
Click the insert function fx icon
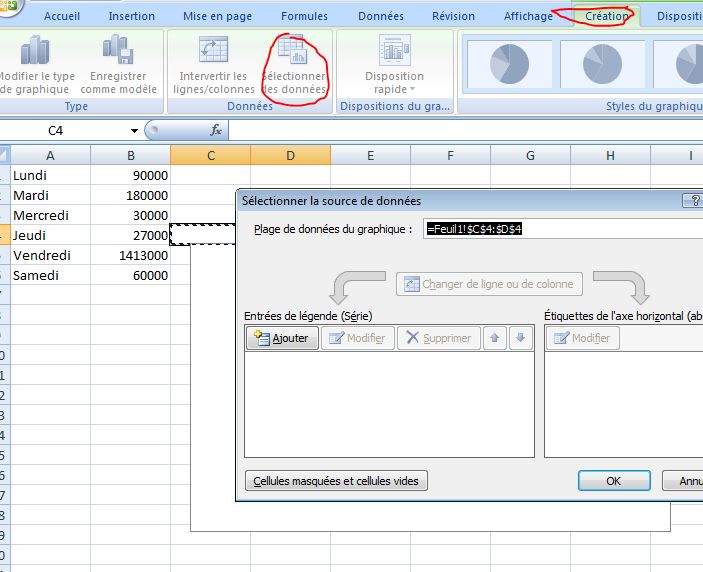(x=215, y=130)
